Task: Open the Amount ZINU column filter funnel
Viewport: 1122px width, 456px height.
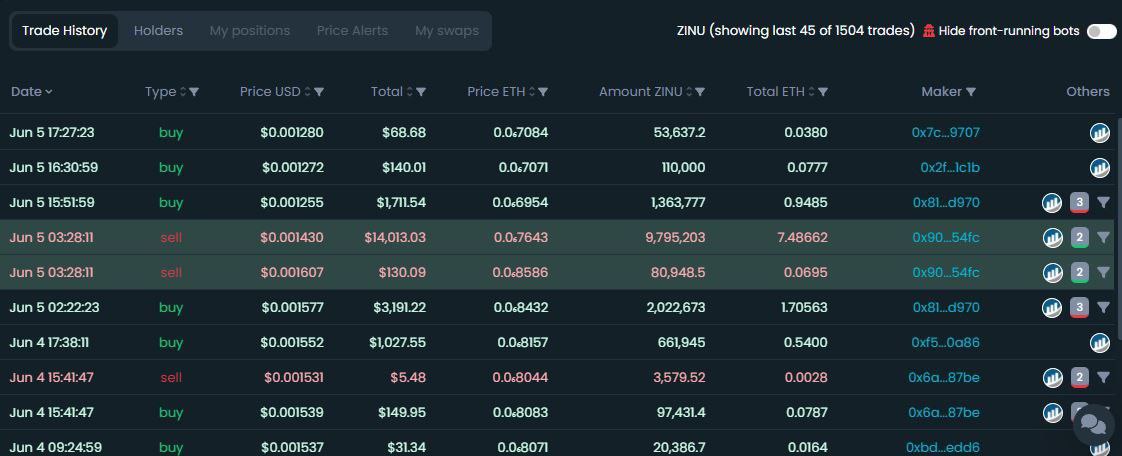Action: click(x=700, y=92)
